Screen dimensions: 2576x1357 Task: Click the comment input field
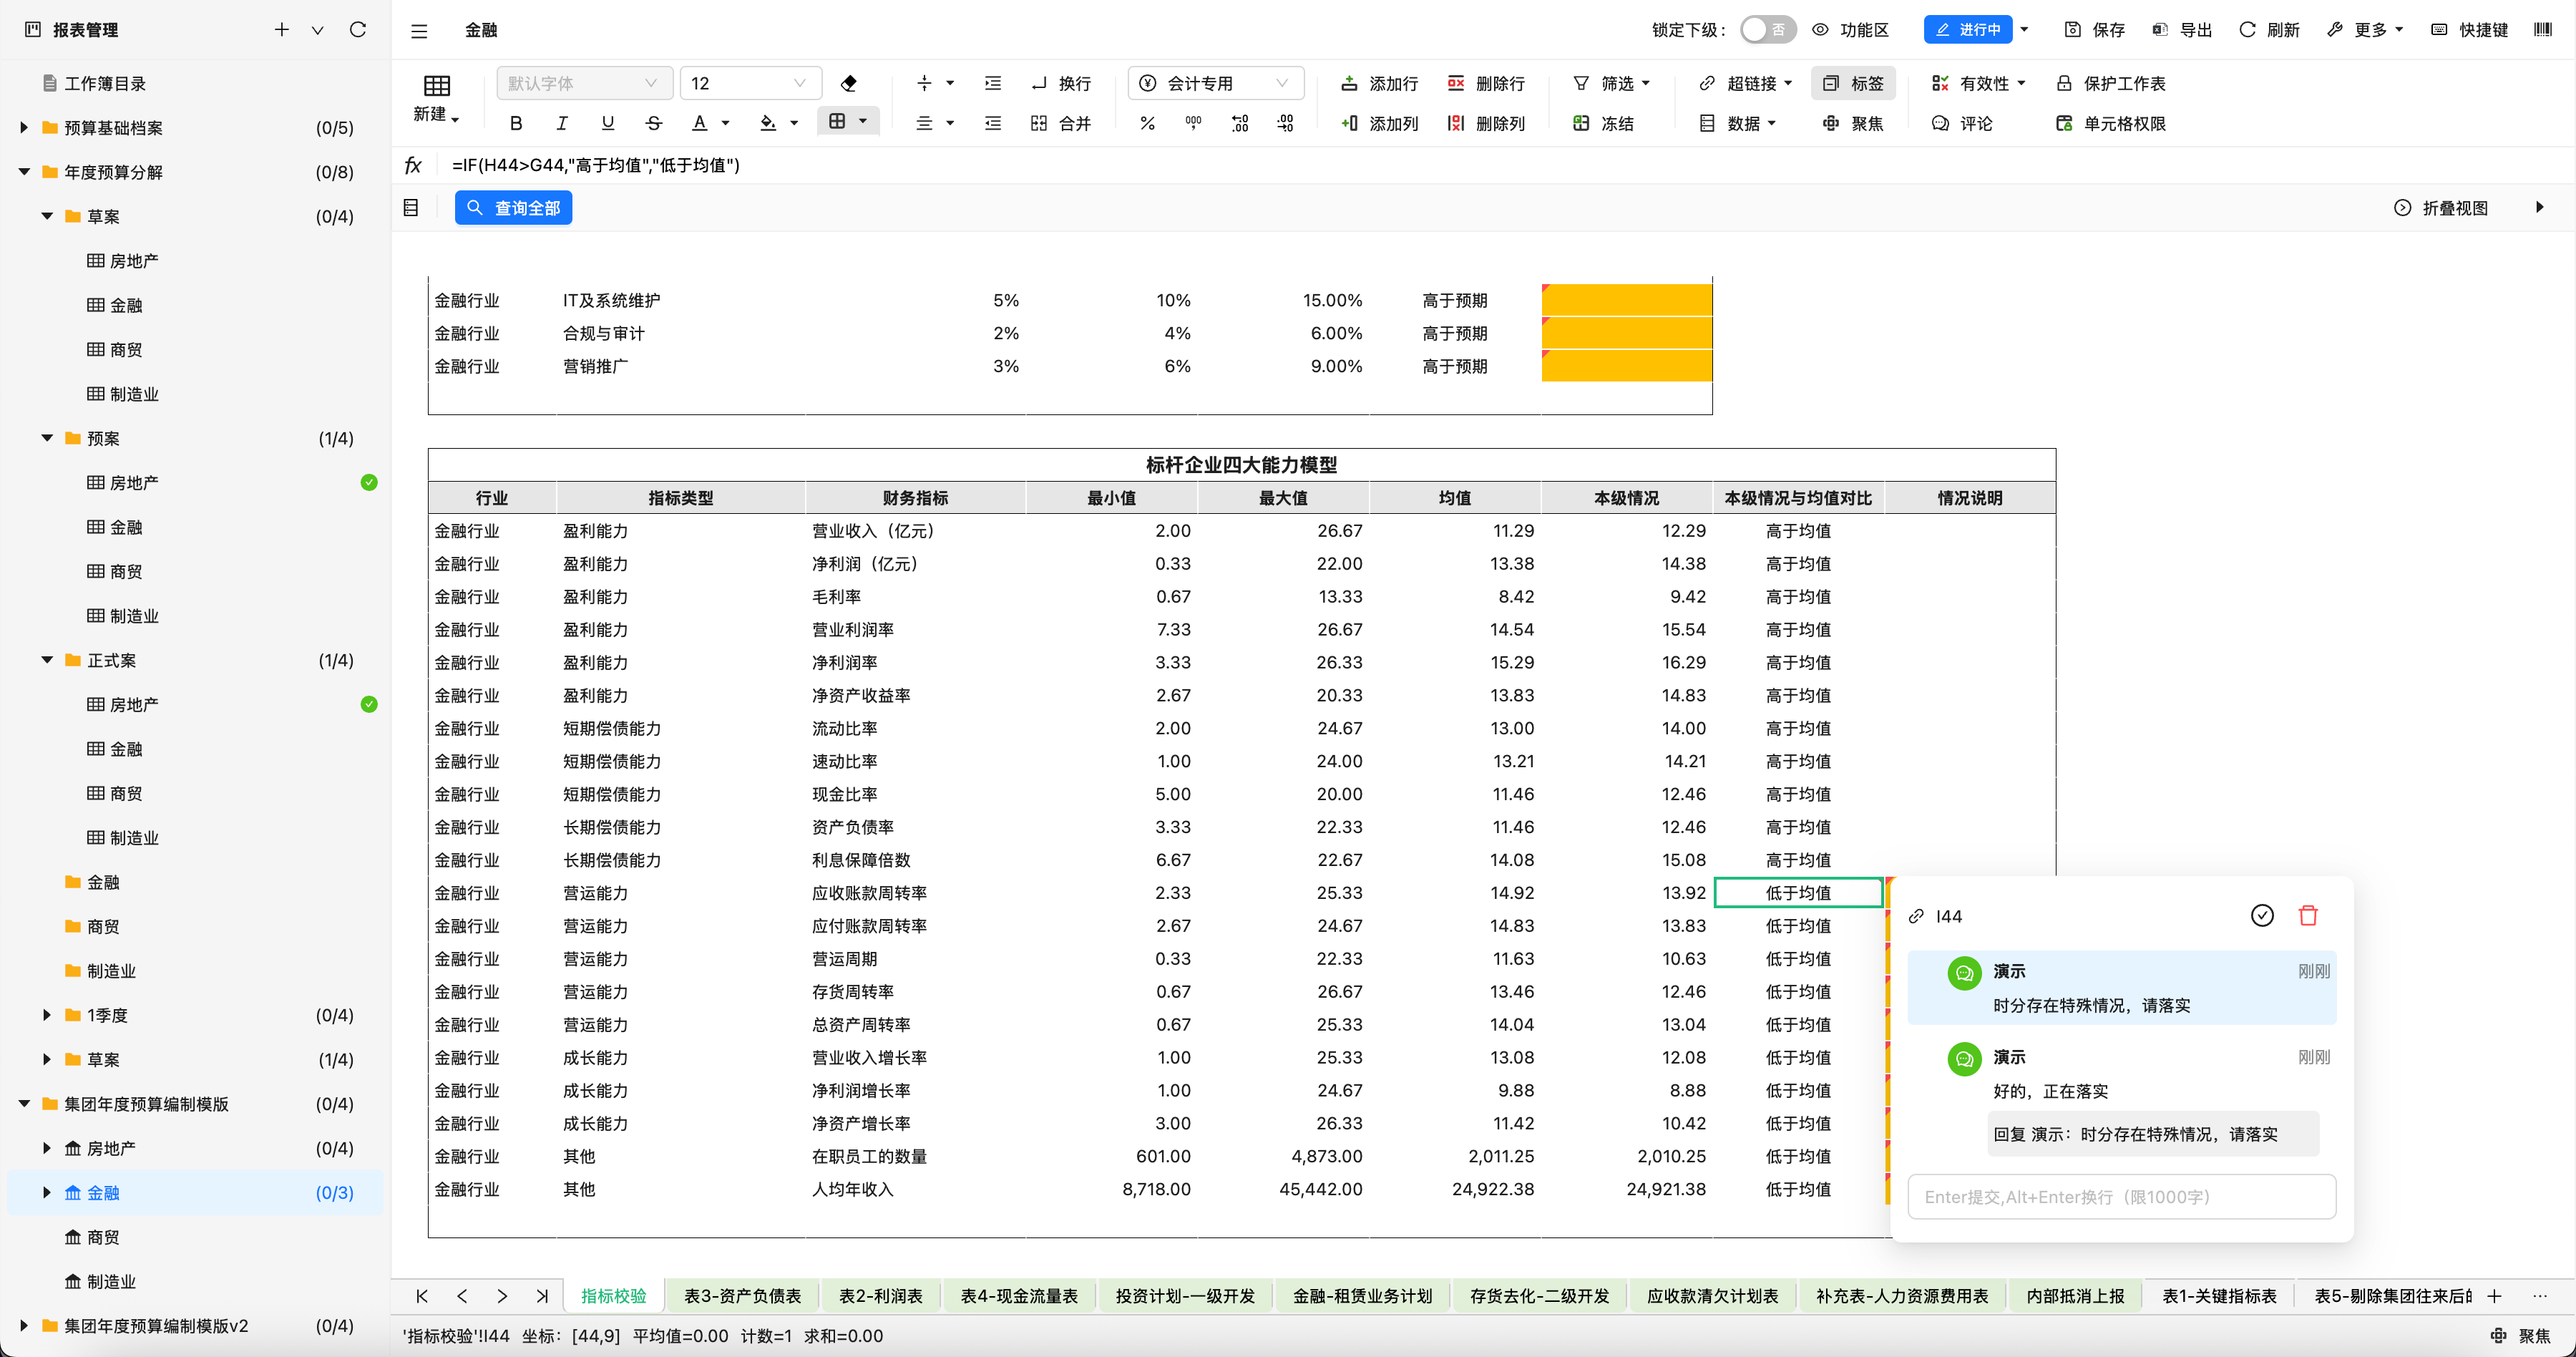(x=2121, y=1197)
